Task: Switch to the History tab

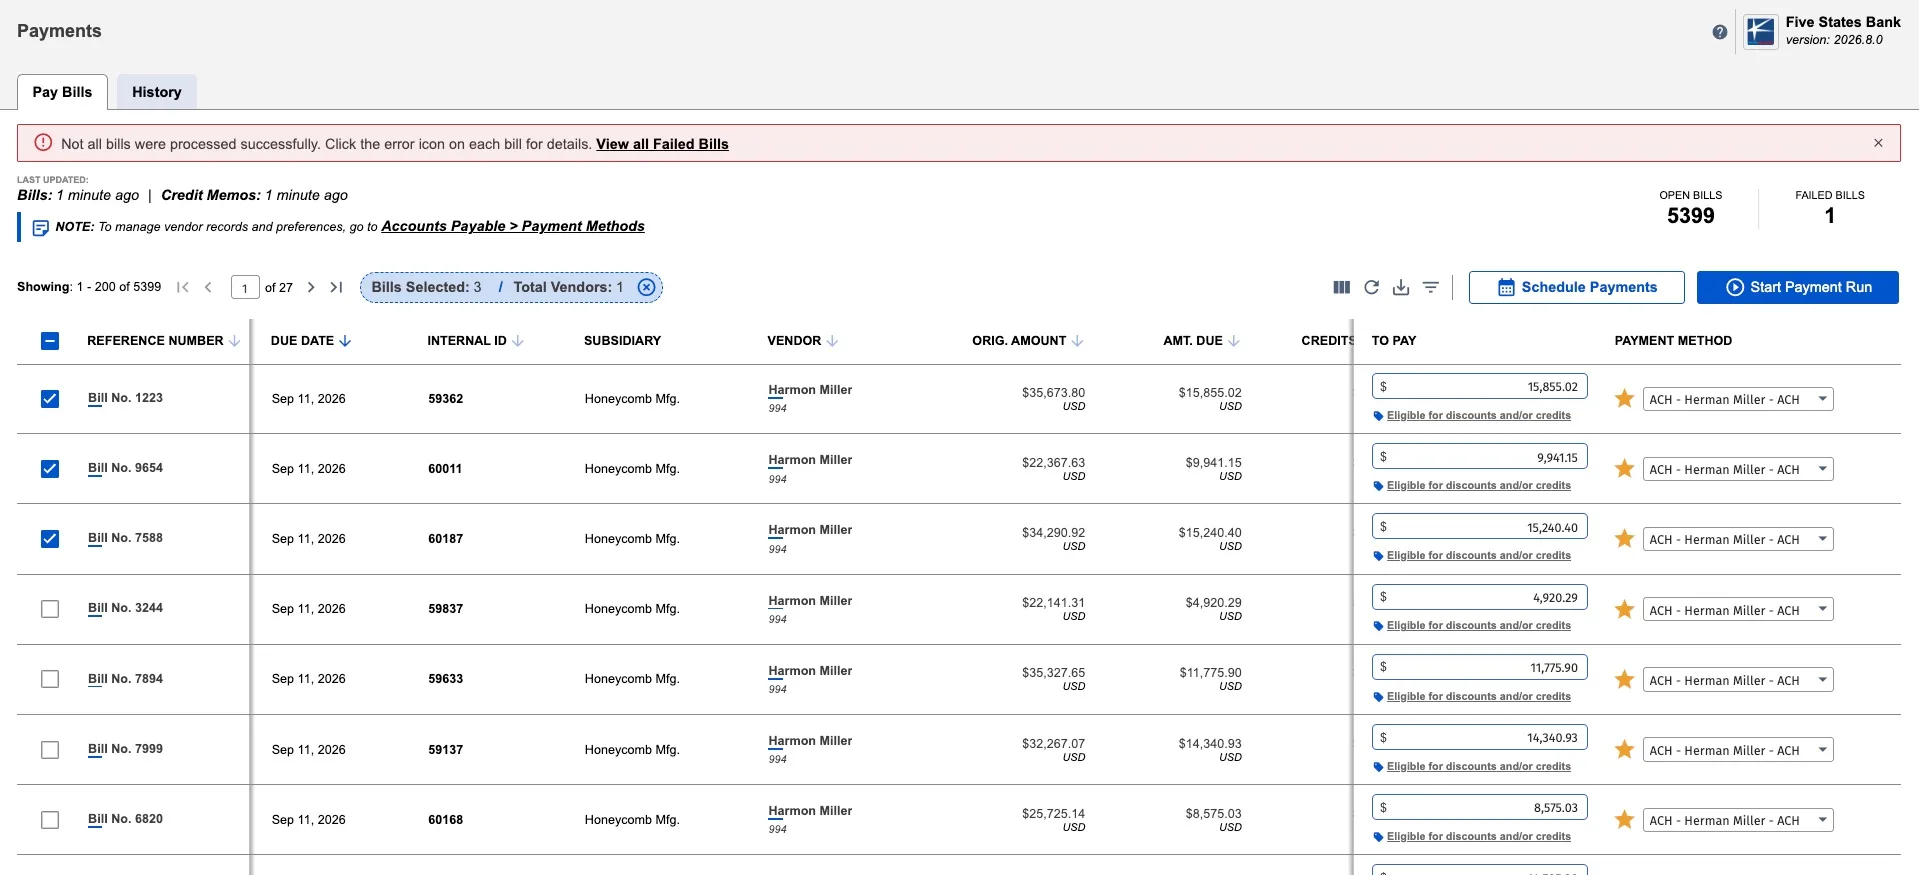Action: pyautogui.click(x=157, y=92)
